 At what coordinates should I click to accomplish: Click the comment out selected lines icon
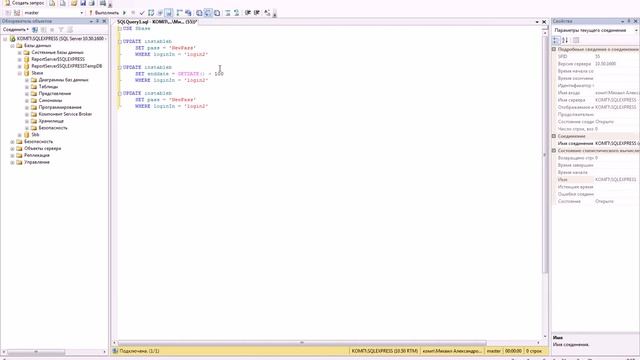228,13
